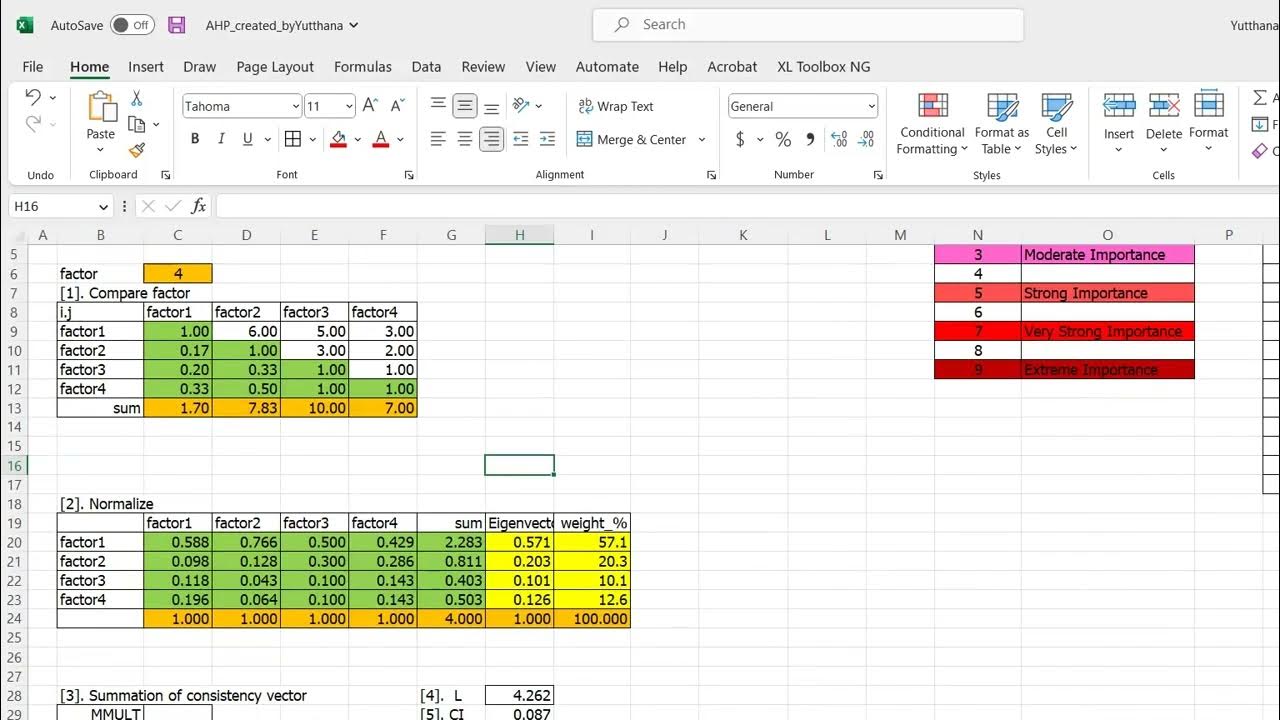Open the font size dropdown
The height and width of the screenshot is (720, 1280).
pyautogui.click(x=349, y=106)
